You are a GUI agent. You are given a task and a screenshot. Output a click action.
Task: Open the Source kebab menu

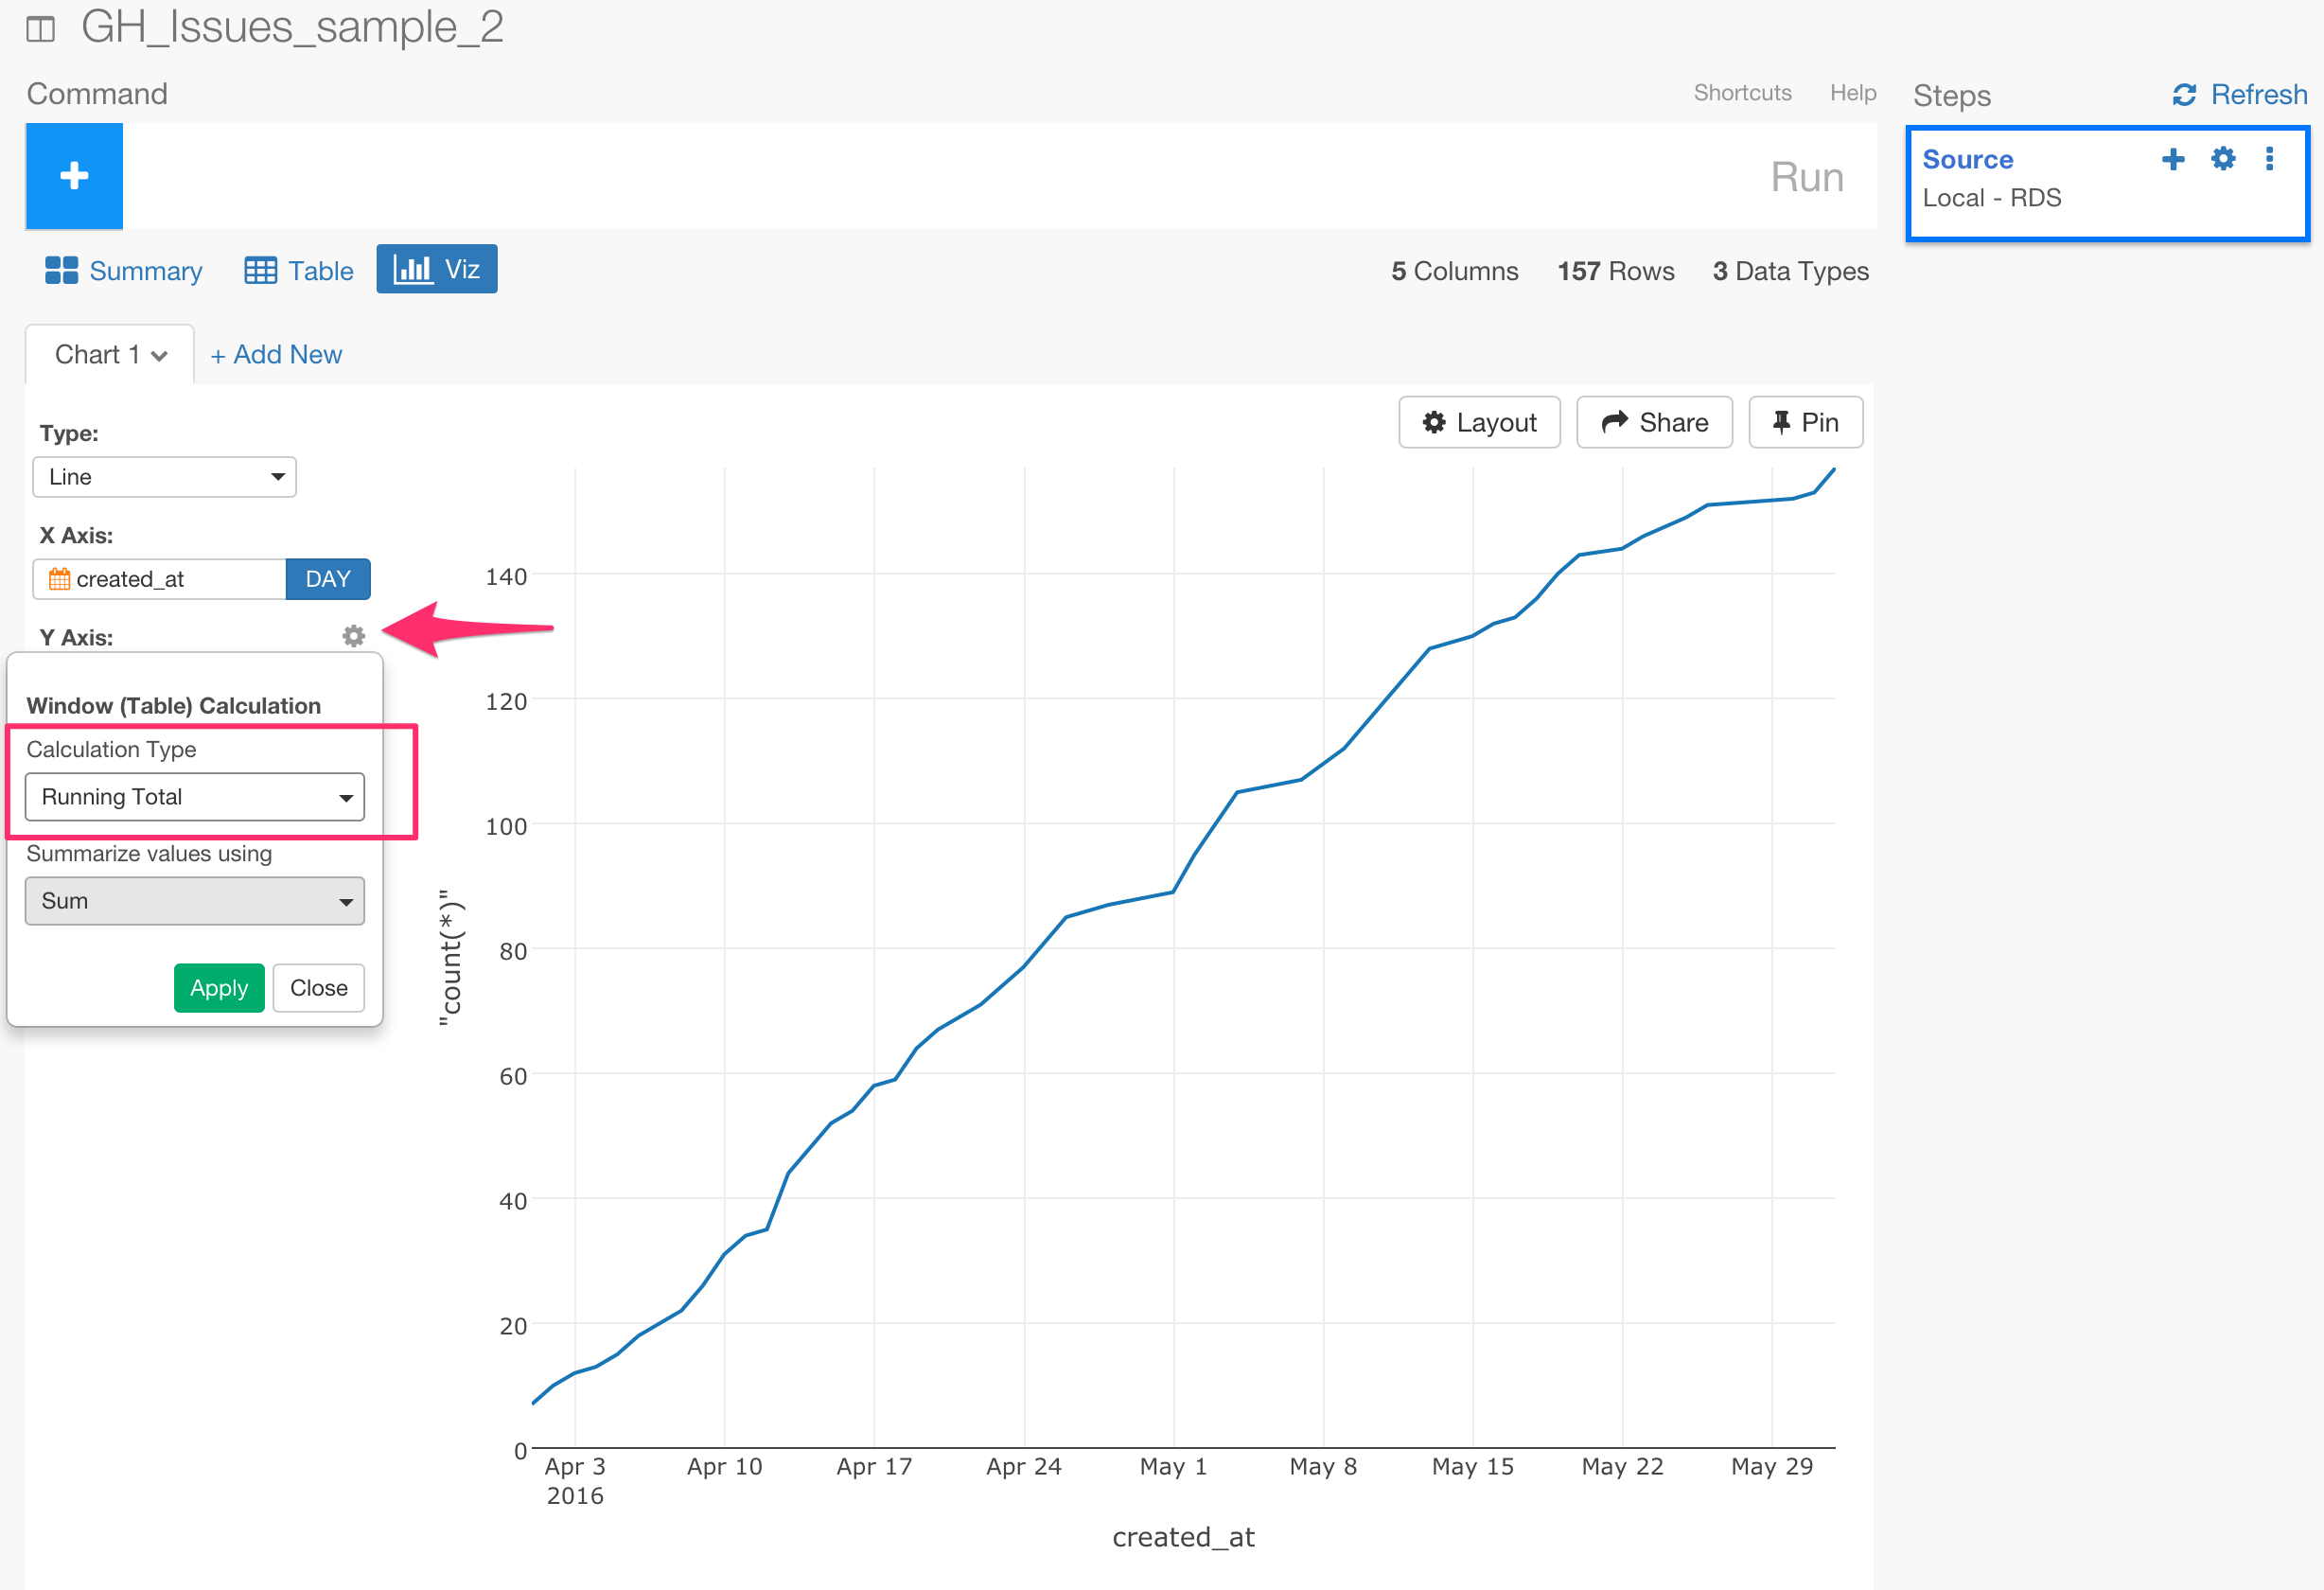click(x=2269, y=158)
